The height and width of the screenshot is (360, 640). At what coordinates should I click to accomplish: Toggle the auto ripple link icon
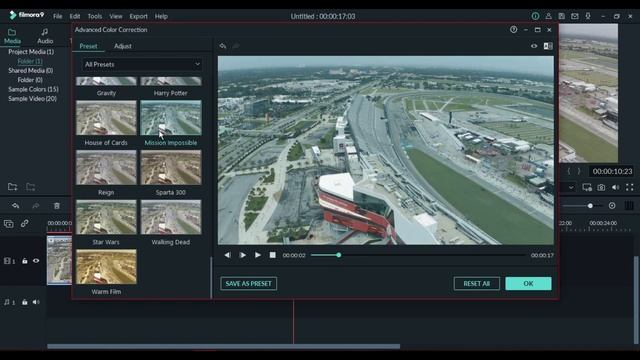pyautogui.click(x=24, y=223)
